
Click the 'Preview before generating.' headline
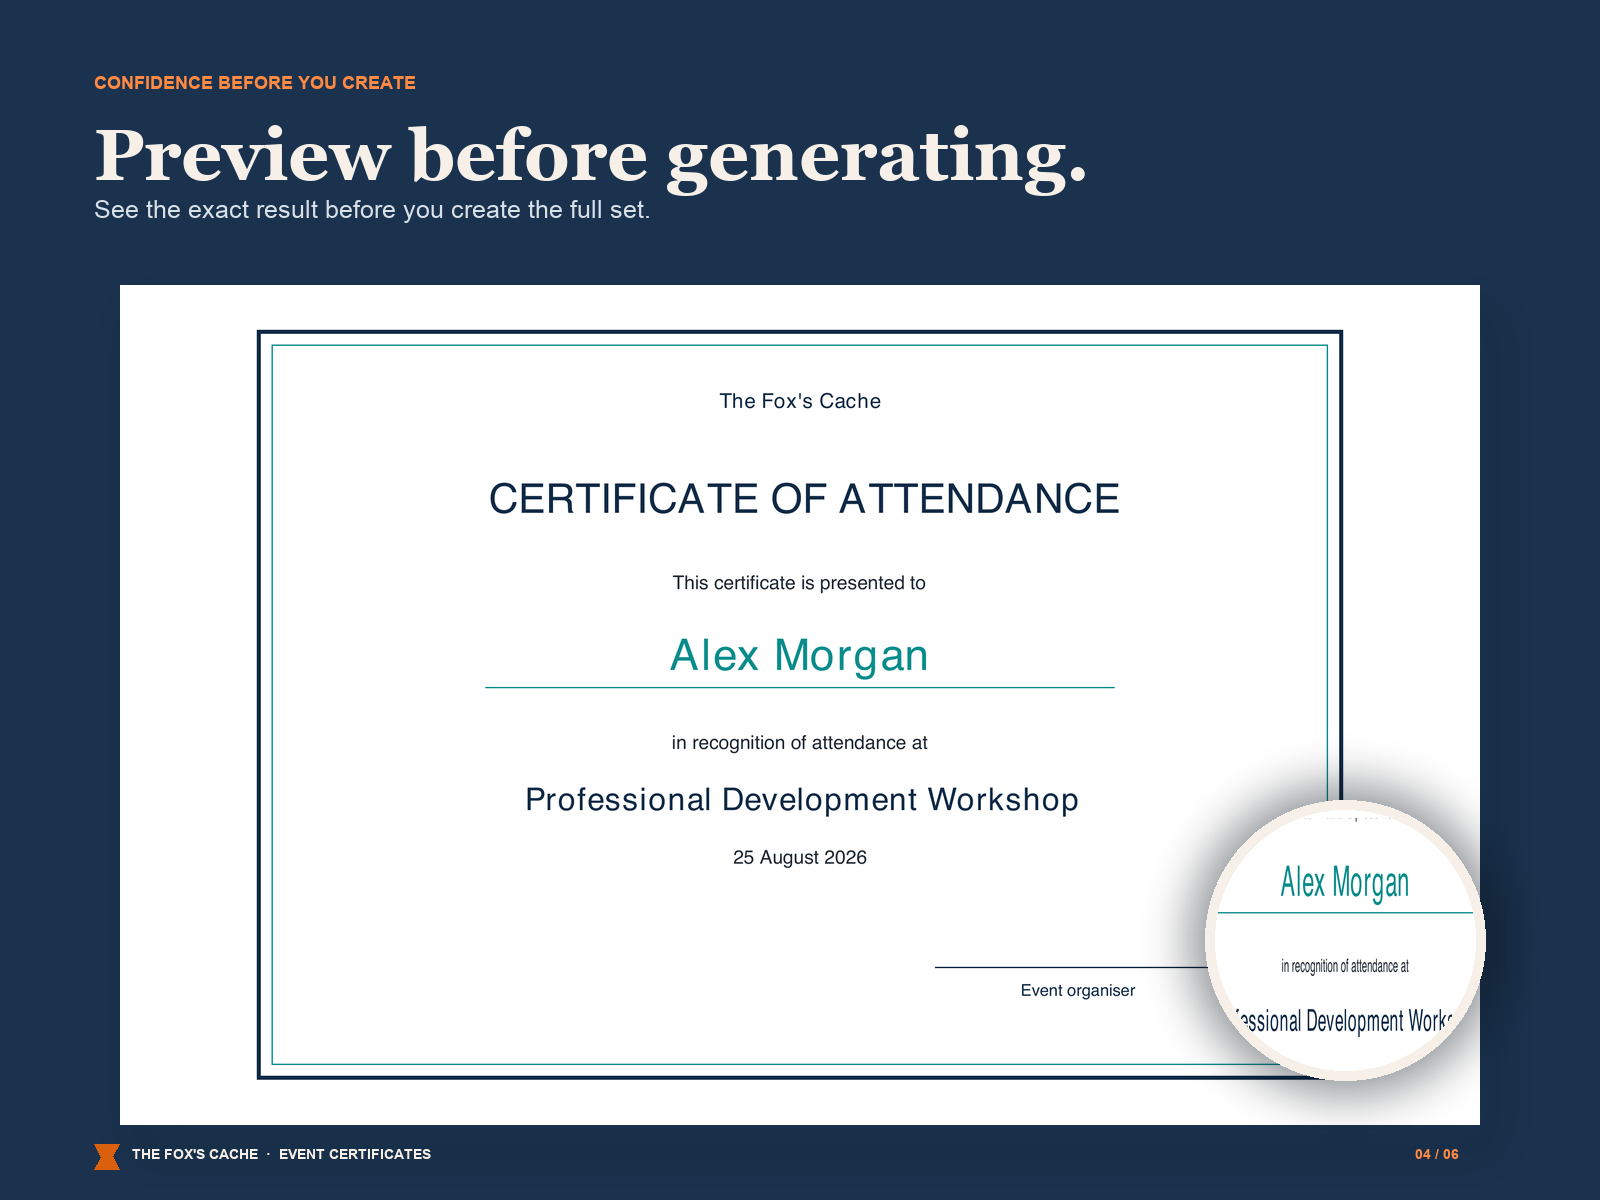590,156
